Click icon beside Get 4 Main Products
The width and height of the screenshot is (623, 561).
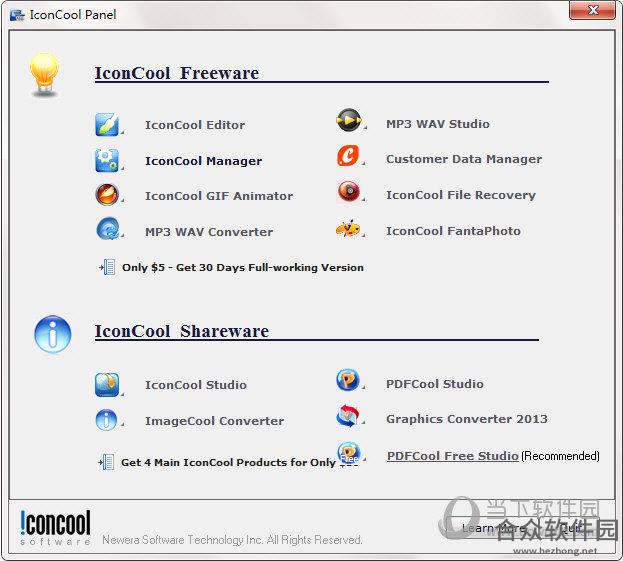[106, 462]
